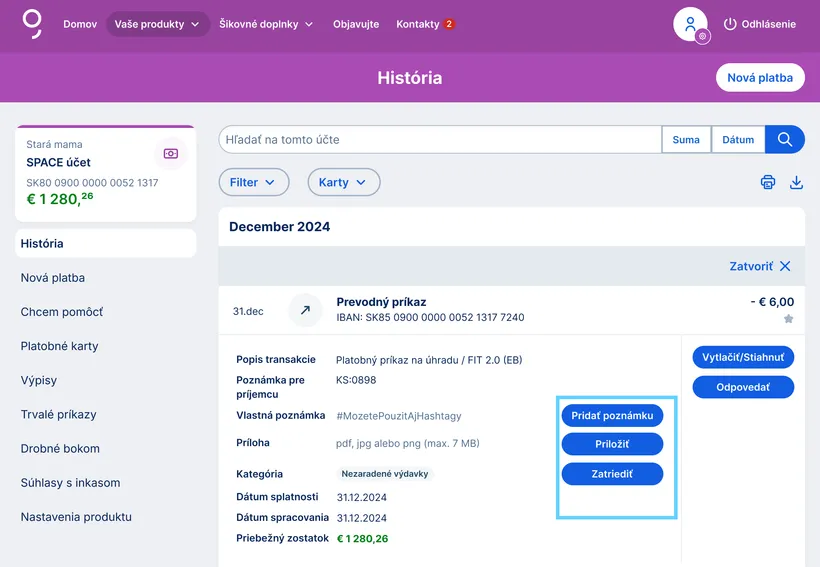Click the Odhlásenie power icon
Viewport: 820px width, 567px height.
click(x=730, y=24)
